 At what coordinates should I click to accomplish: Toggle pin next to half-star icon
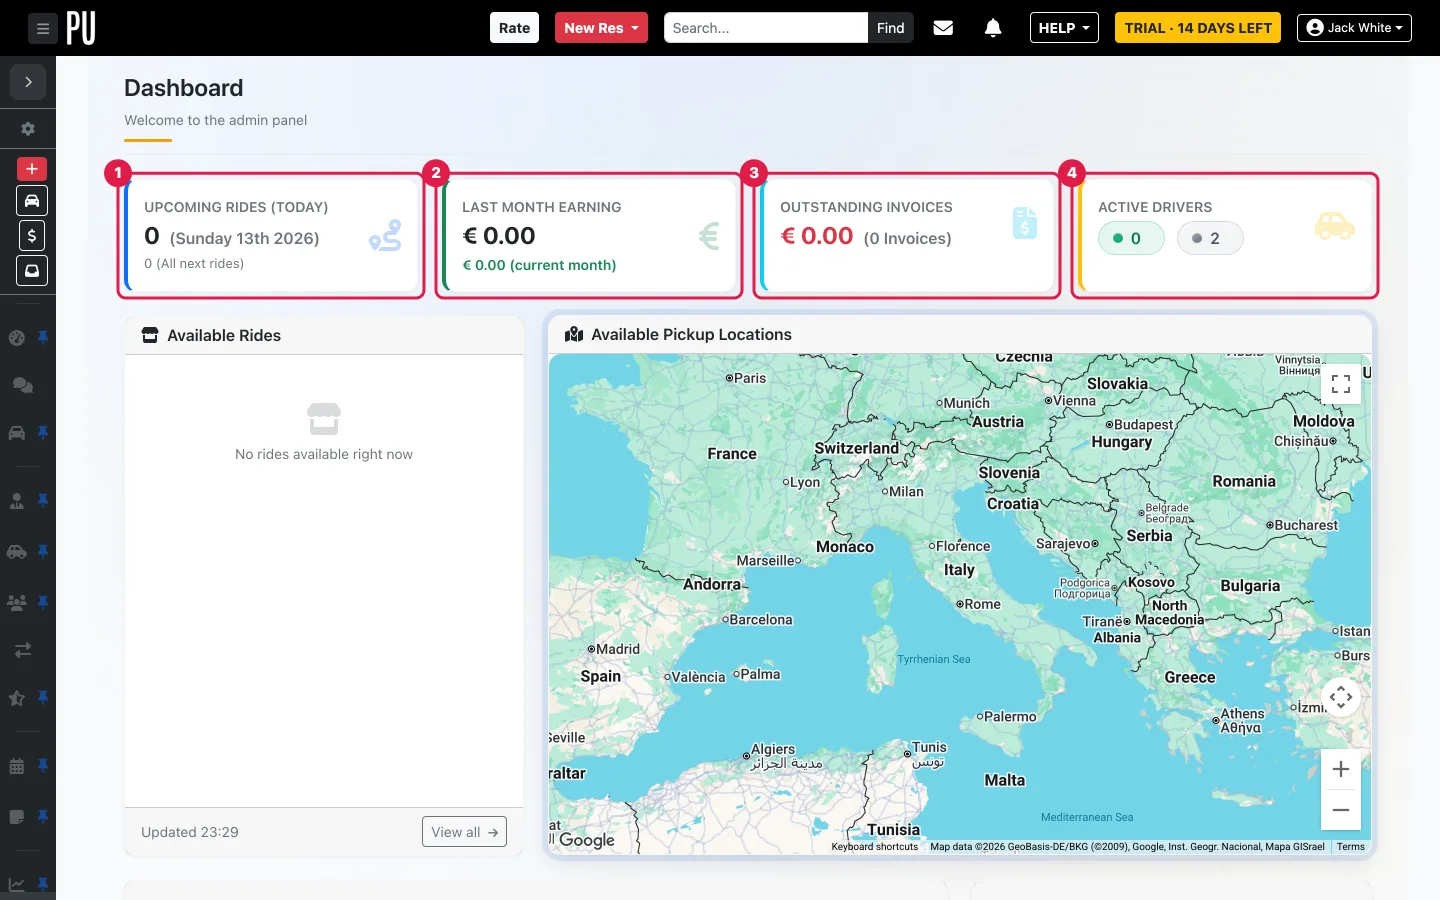(x=43, y=697)
